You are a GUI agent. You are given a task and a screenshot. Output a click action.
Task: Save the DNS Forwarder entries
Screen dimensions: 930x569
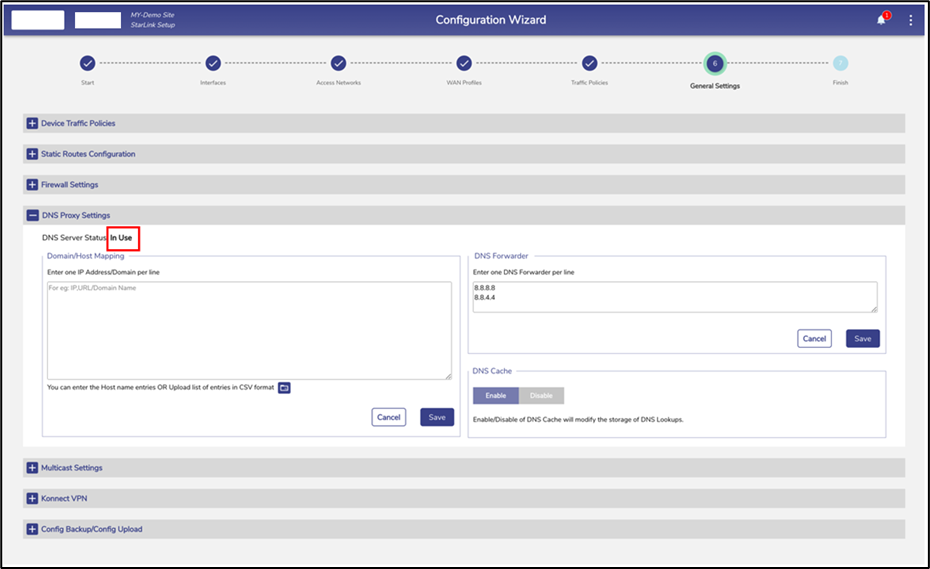(x=862, y=339)
